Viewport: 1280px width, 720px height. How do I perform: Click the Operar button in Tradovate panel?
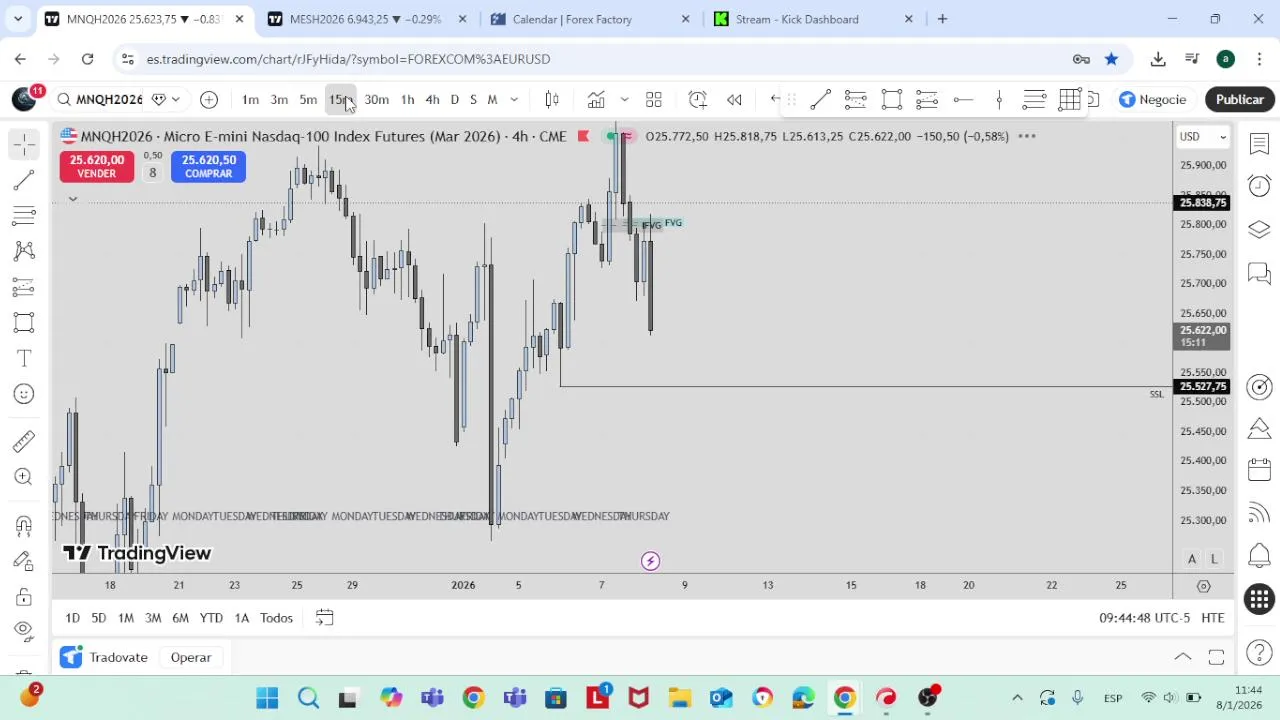(x=190, y=657)
